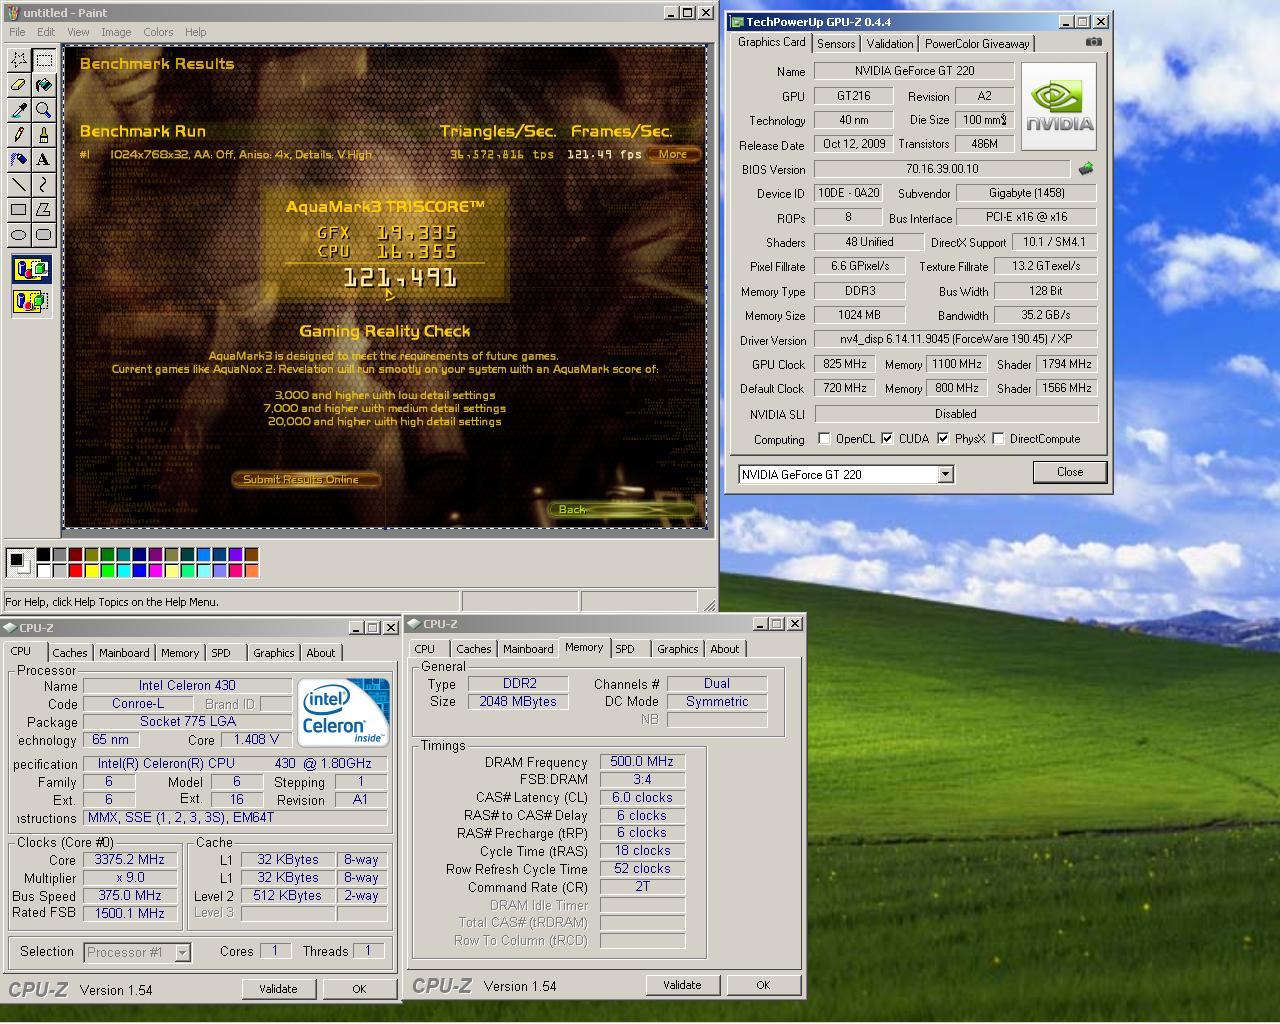This screenshot has width=1280, height=1024.
Task: Choose the Pencil tool in Paint
Action: click(18, 135)
